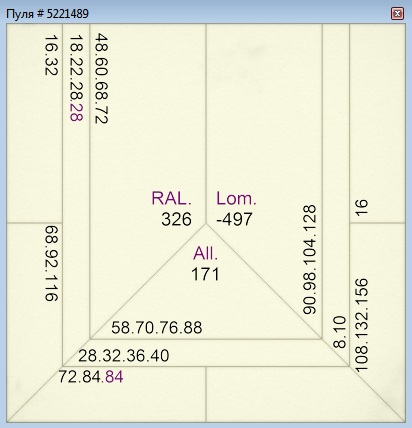Click the All. score 171
Screen dimensions: 412x428
(205, 275)
